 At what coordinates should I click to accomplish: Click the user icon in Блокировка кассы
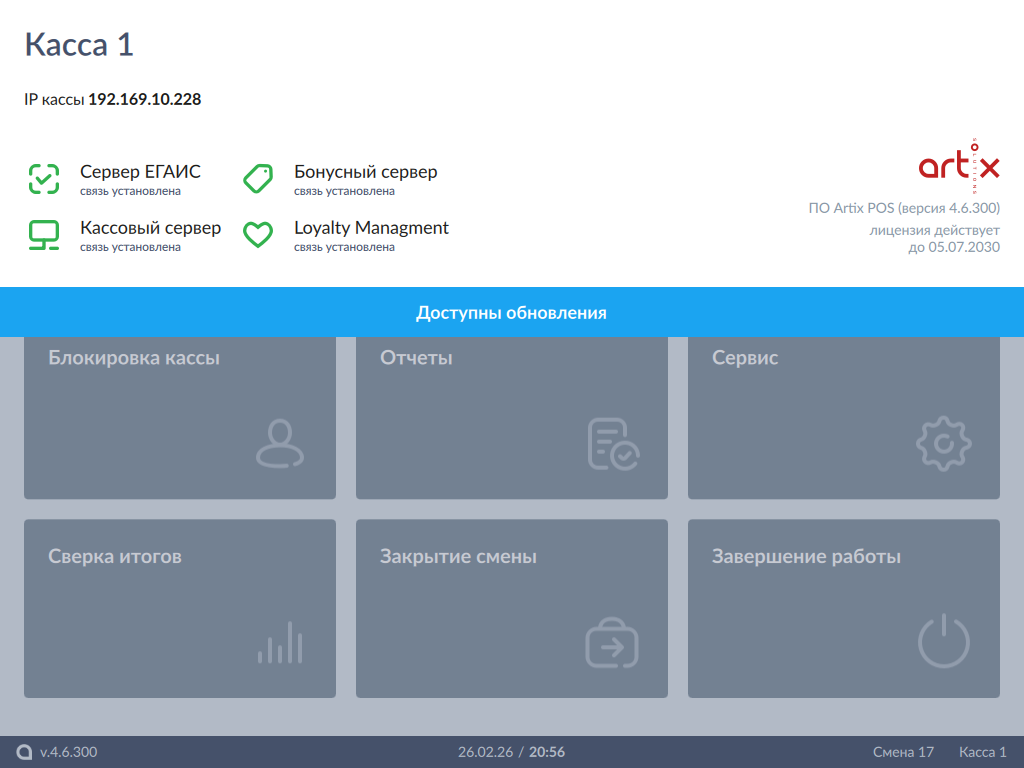click(280, 444)
